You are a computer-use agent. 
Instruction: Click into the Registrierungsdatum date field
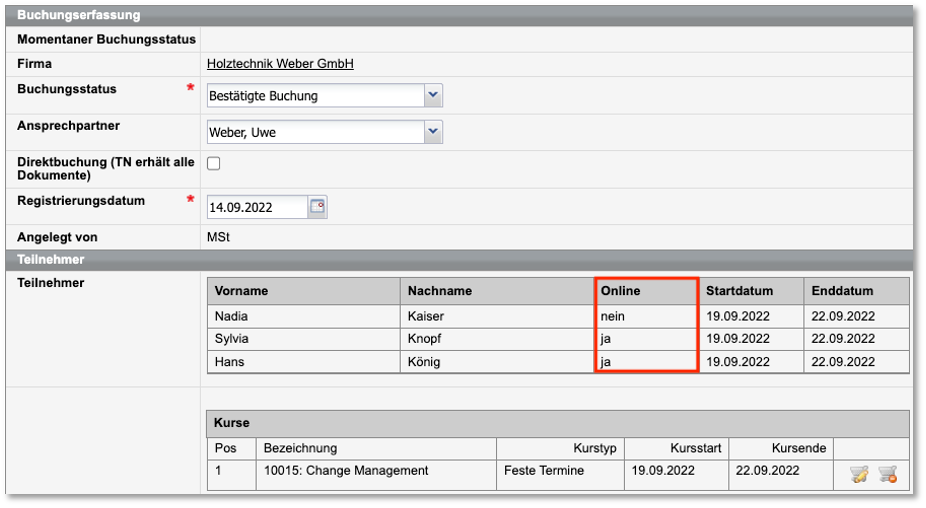coord(257,207)
